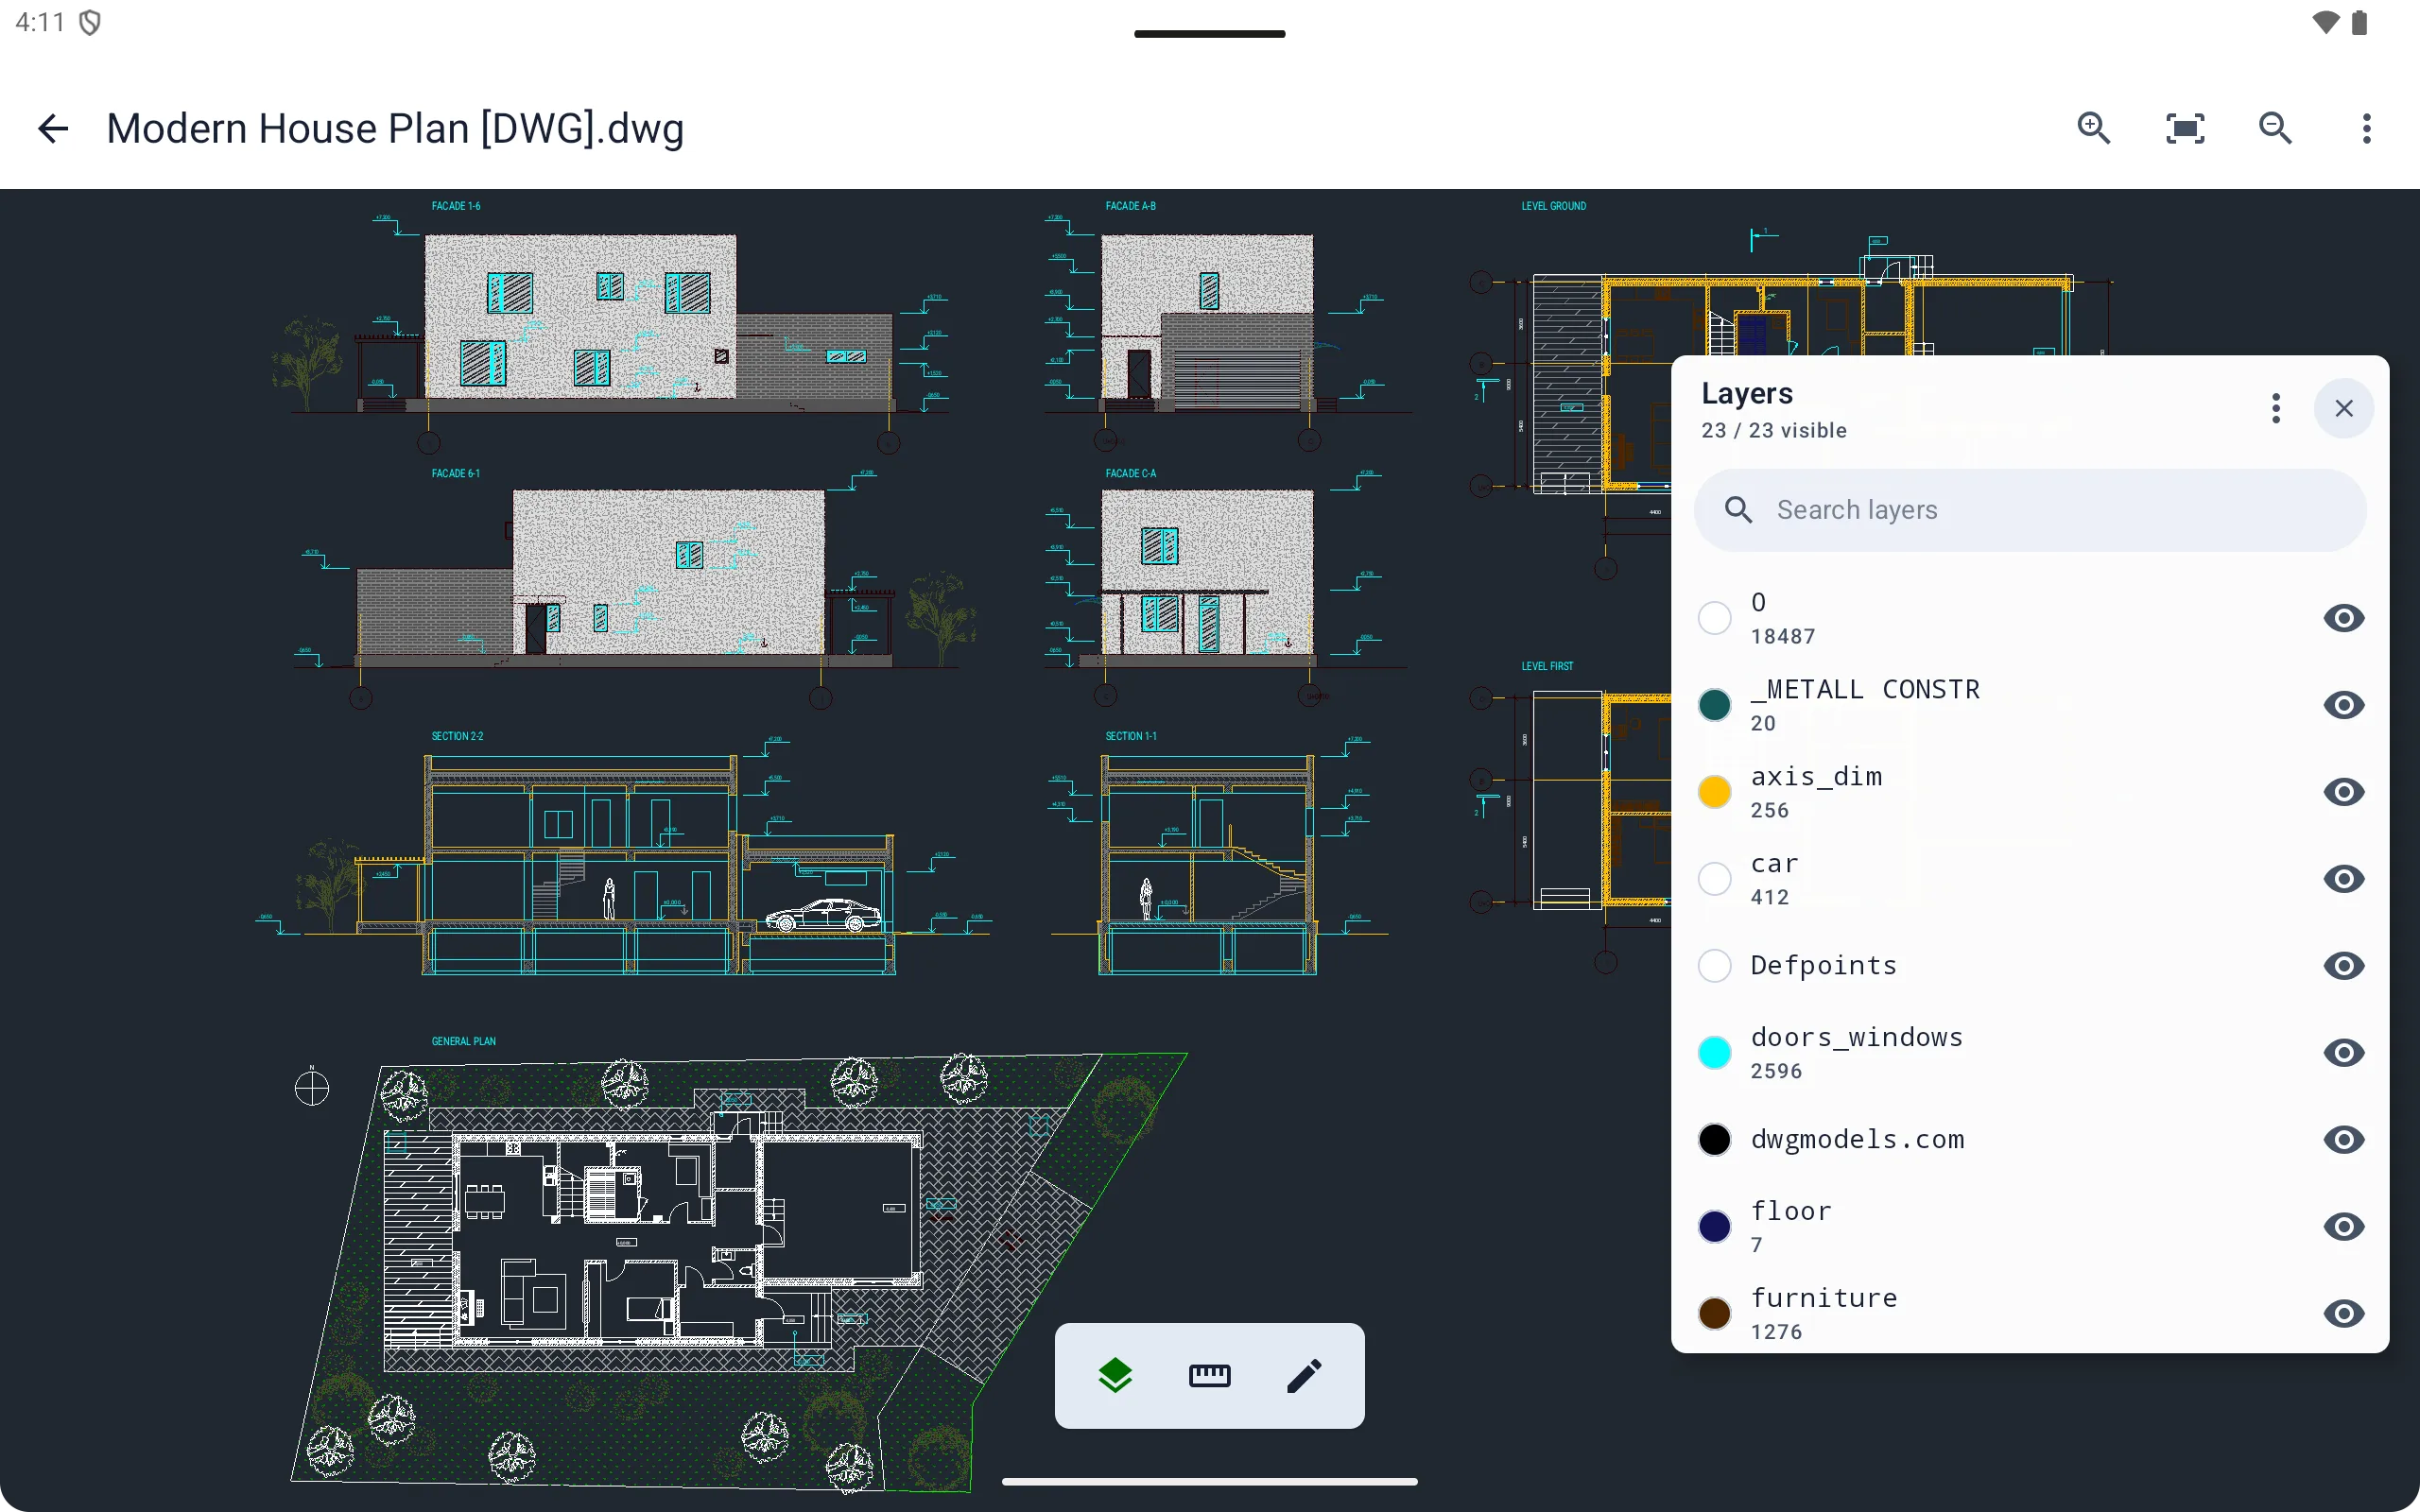Select the dwgmodels.com layer name
The width and height of the screenshot is (2420, 1512).
1857,1140
